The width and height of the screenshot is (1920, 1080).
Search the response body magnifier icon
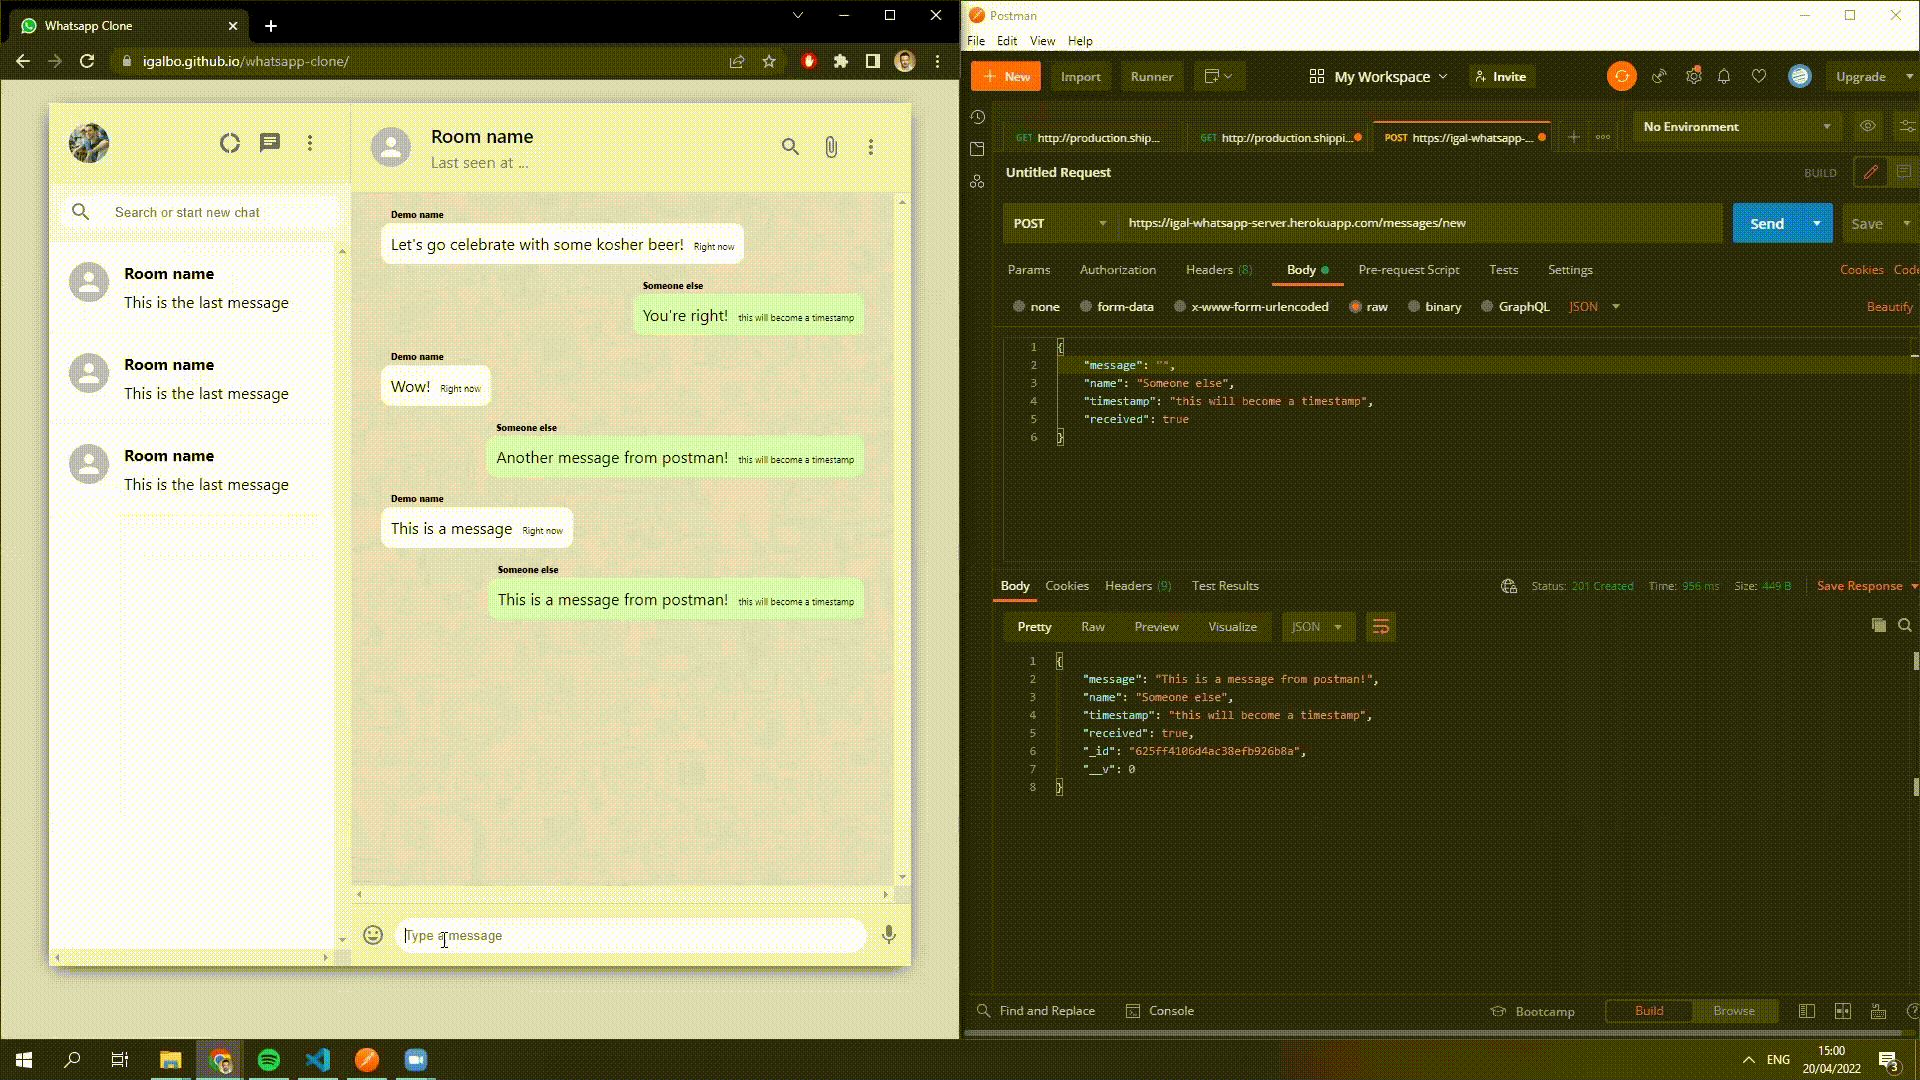[1905, 625]
